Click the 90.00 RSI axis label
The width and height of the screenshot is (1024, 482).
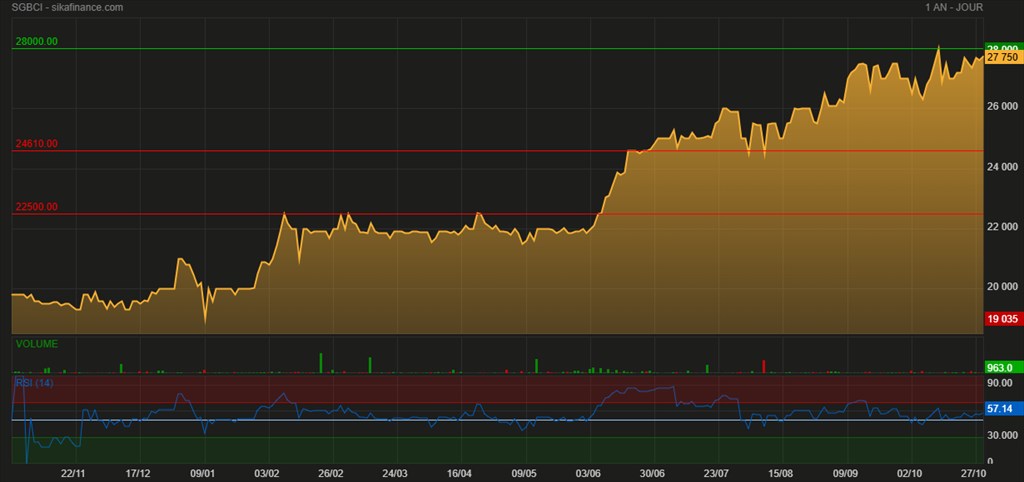click(x=1000, y=383)
